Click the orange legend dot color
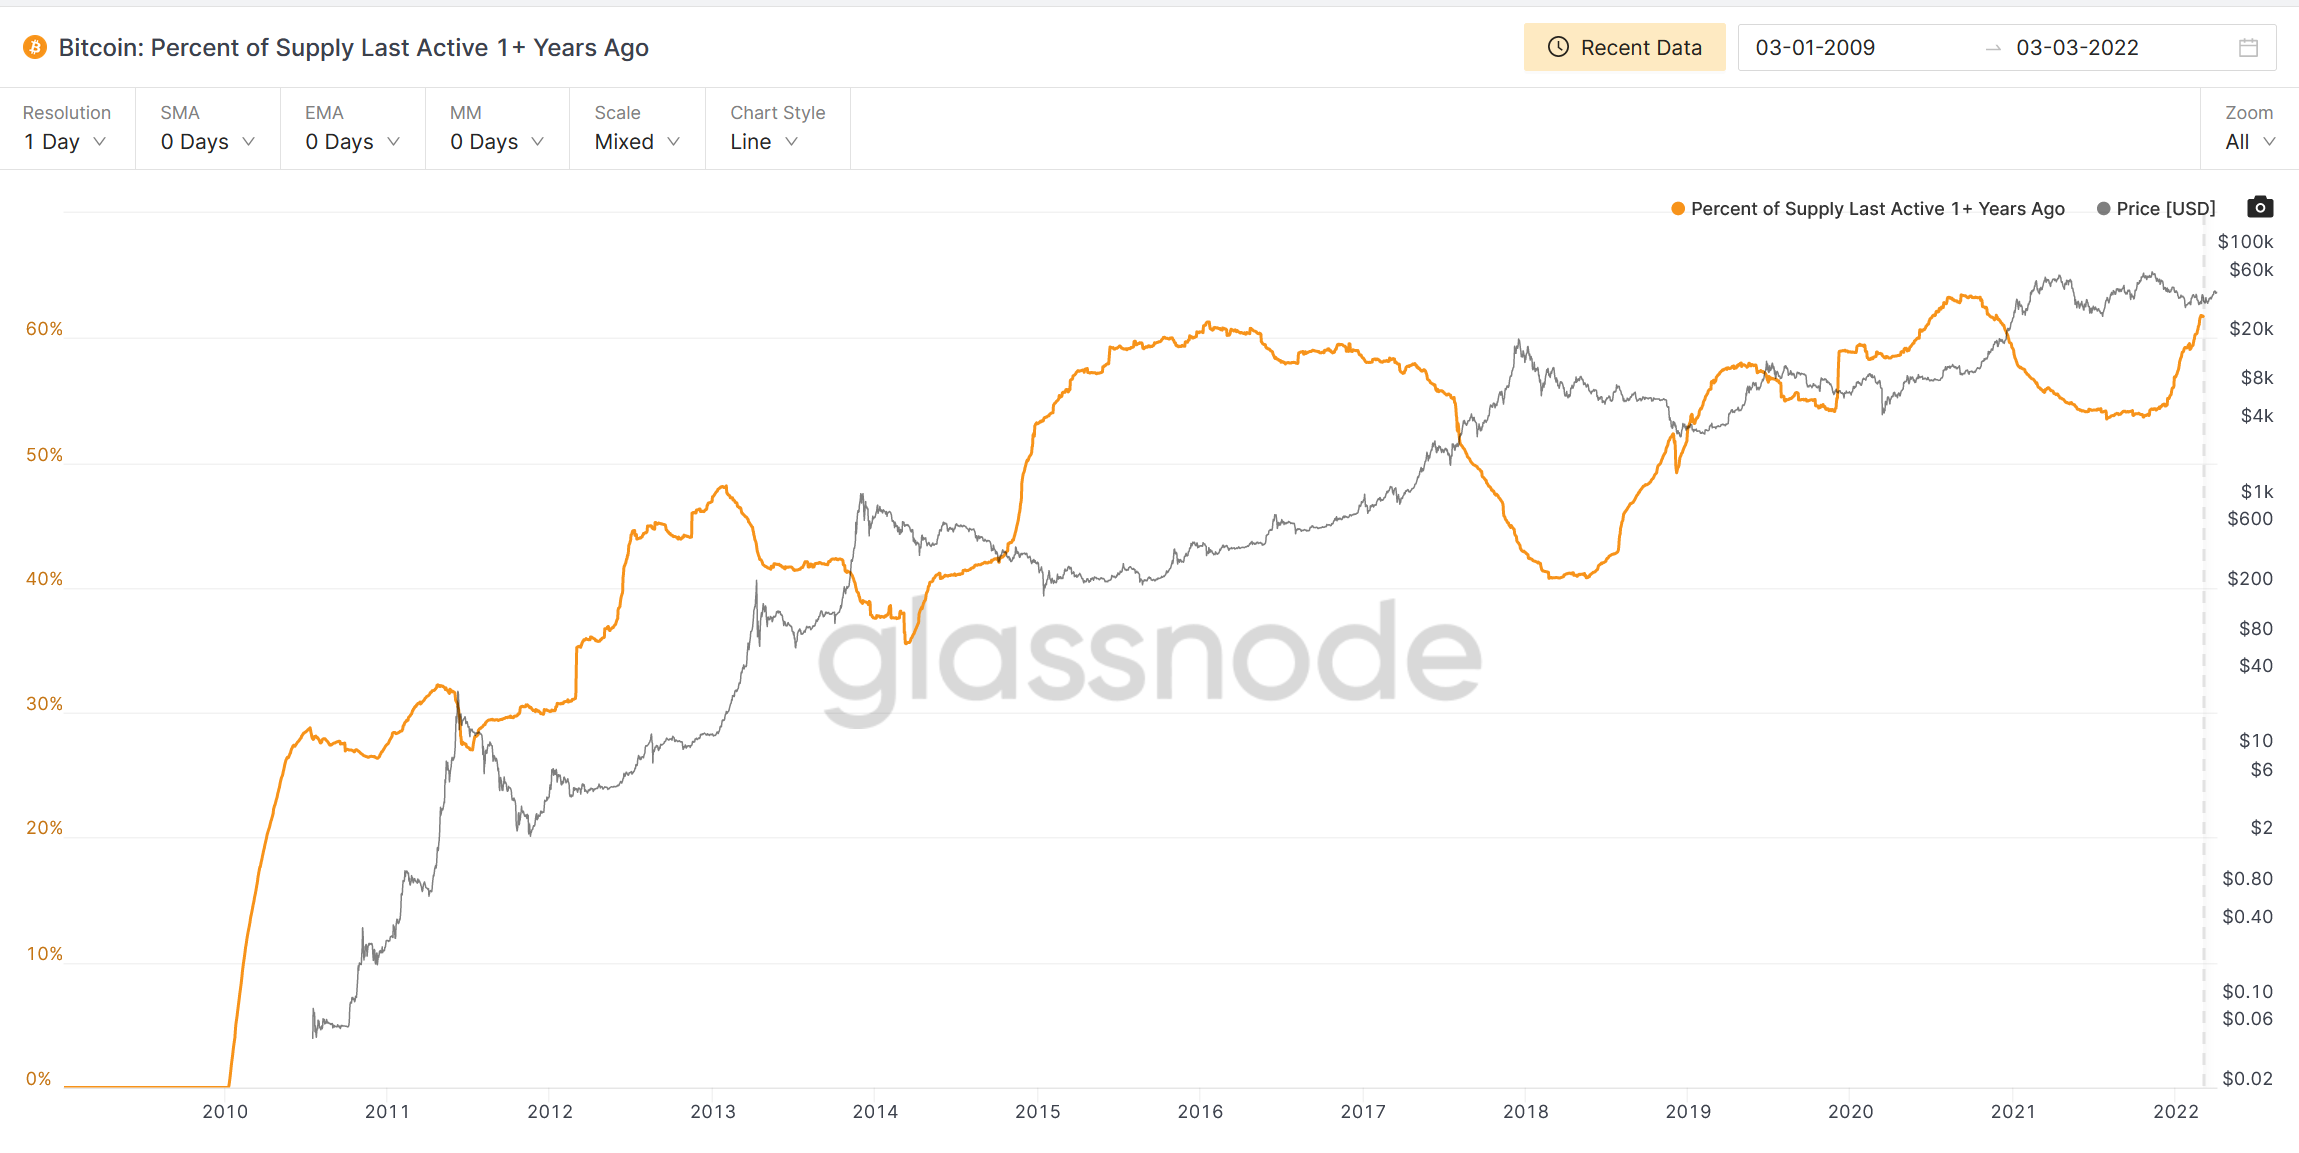The width and height of the screenshot is (2299, 1153). 1678,209
